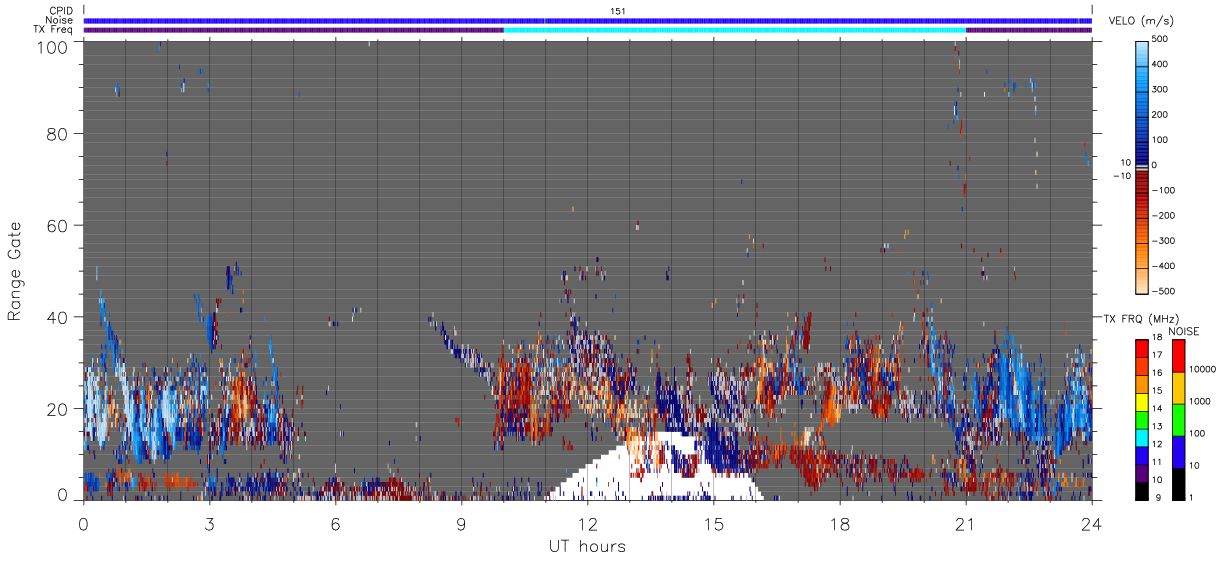Select the 20 tick on the Range Gate axis

click(57, 409)
